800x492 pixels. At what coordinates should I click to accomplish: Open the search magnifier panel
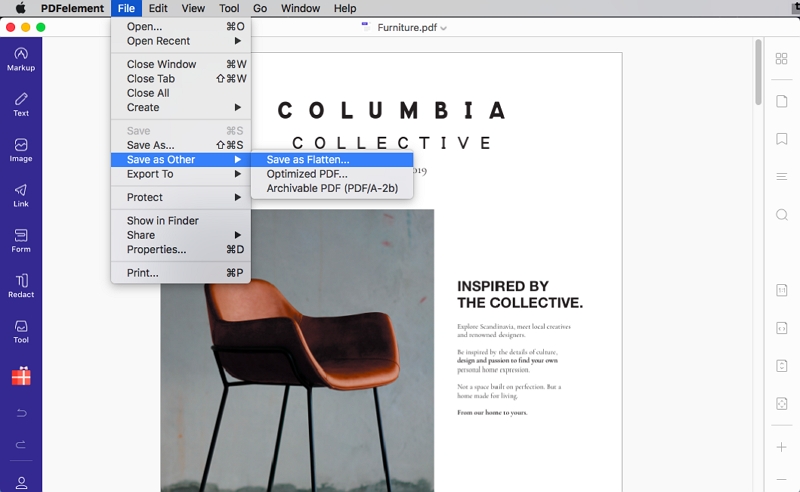click(x=781, y=214)
